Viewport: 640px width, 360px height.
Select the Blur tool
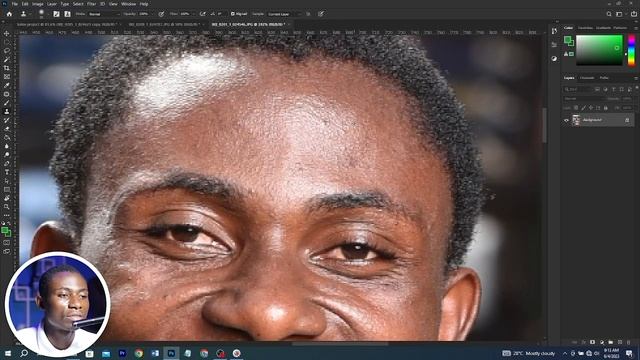pyautogui.click(x=7, y=146)
